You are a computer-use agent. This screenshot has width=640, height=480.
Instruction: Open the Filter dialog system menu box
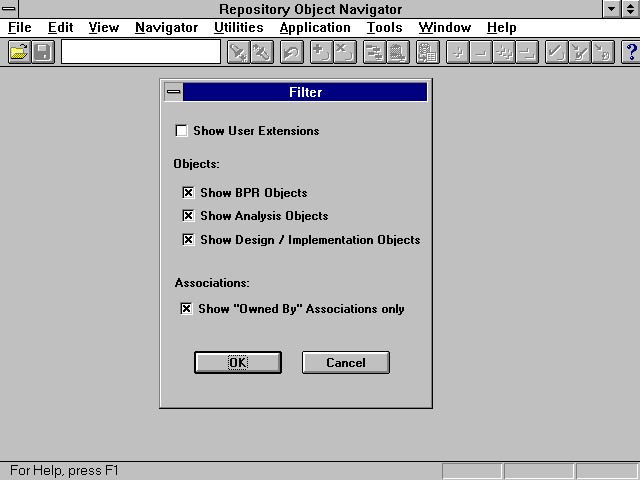click(x=173, y=93)
